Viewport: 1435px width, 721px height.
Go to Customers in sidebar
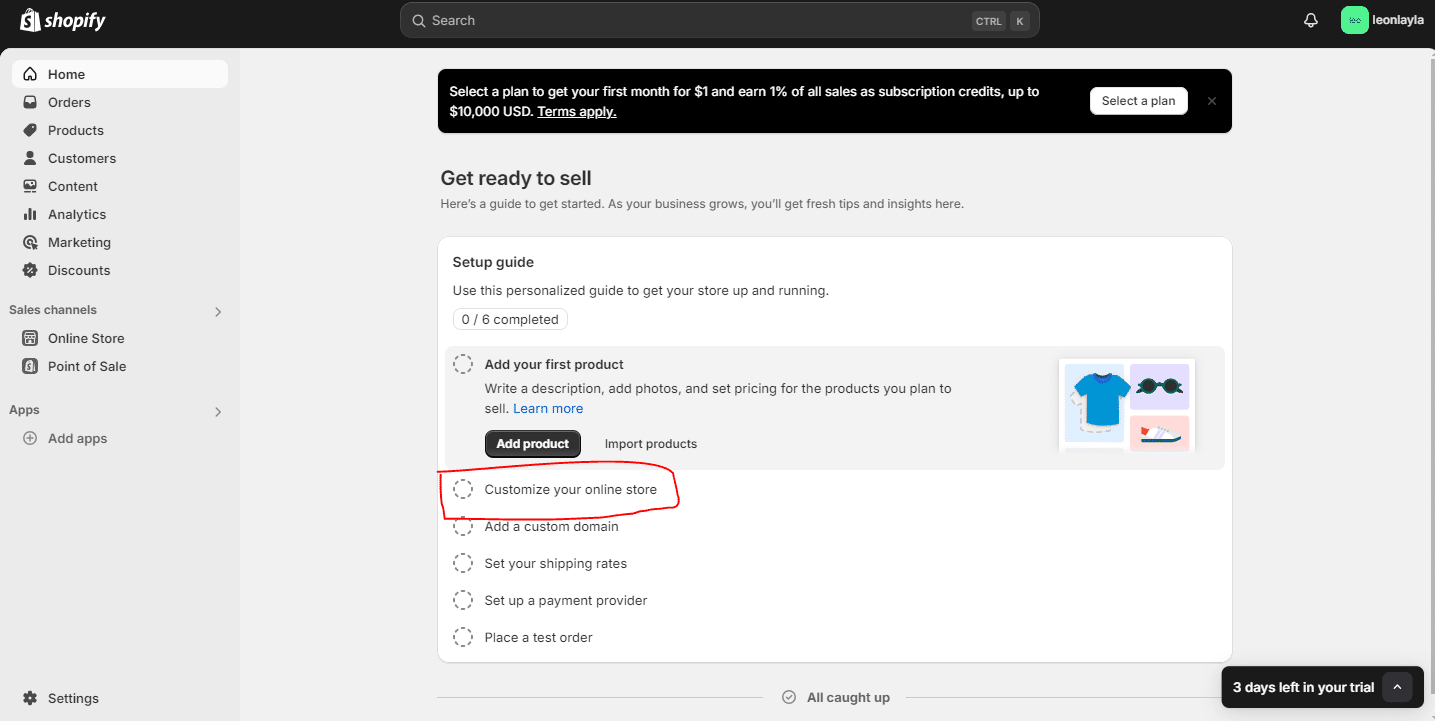click(x=81, y=158)
